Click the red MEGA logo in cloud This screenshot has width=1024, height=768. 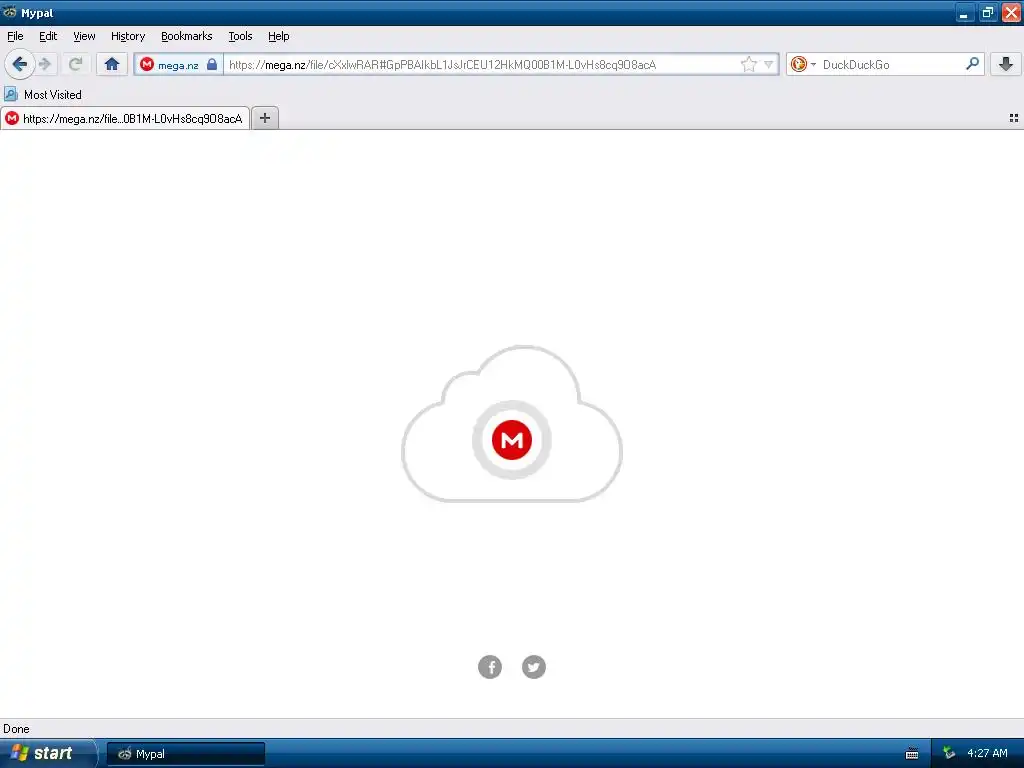(x=512, y=440)
